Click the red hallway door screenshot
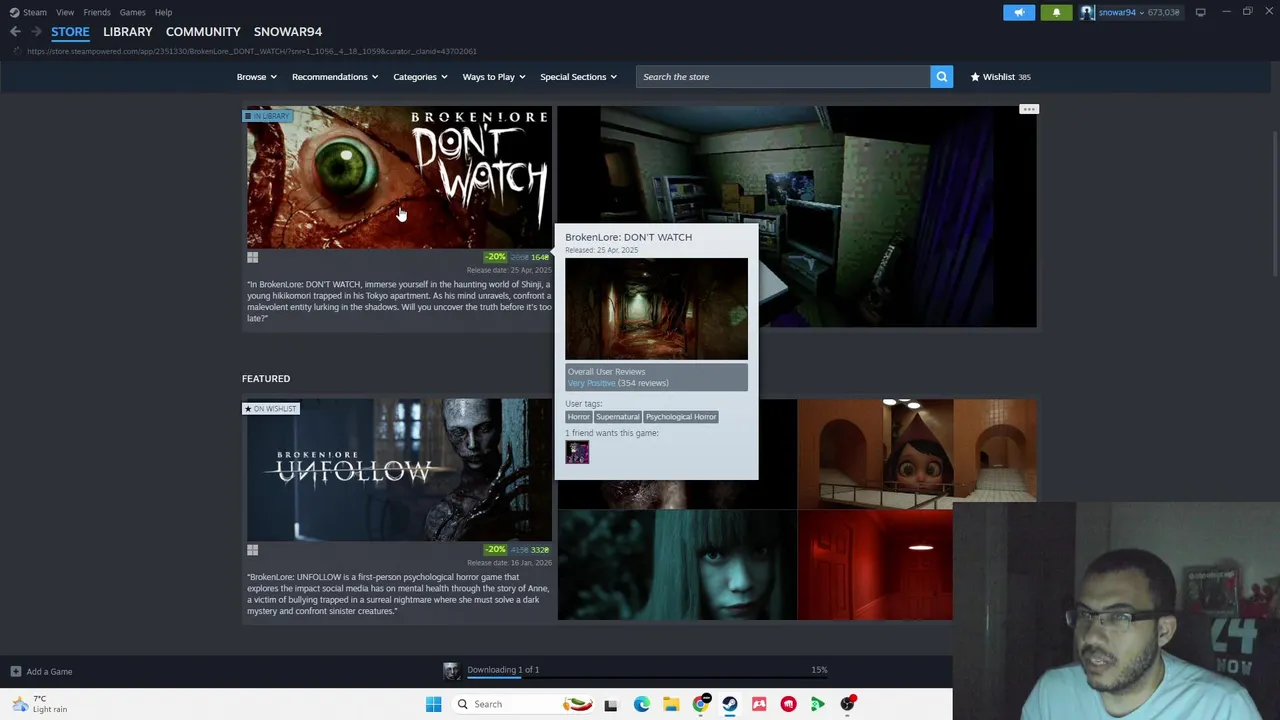1280x720 pixels. 875,565
